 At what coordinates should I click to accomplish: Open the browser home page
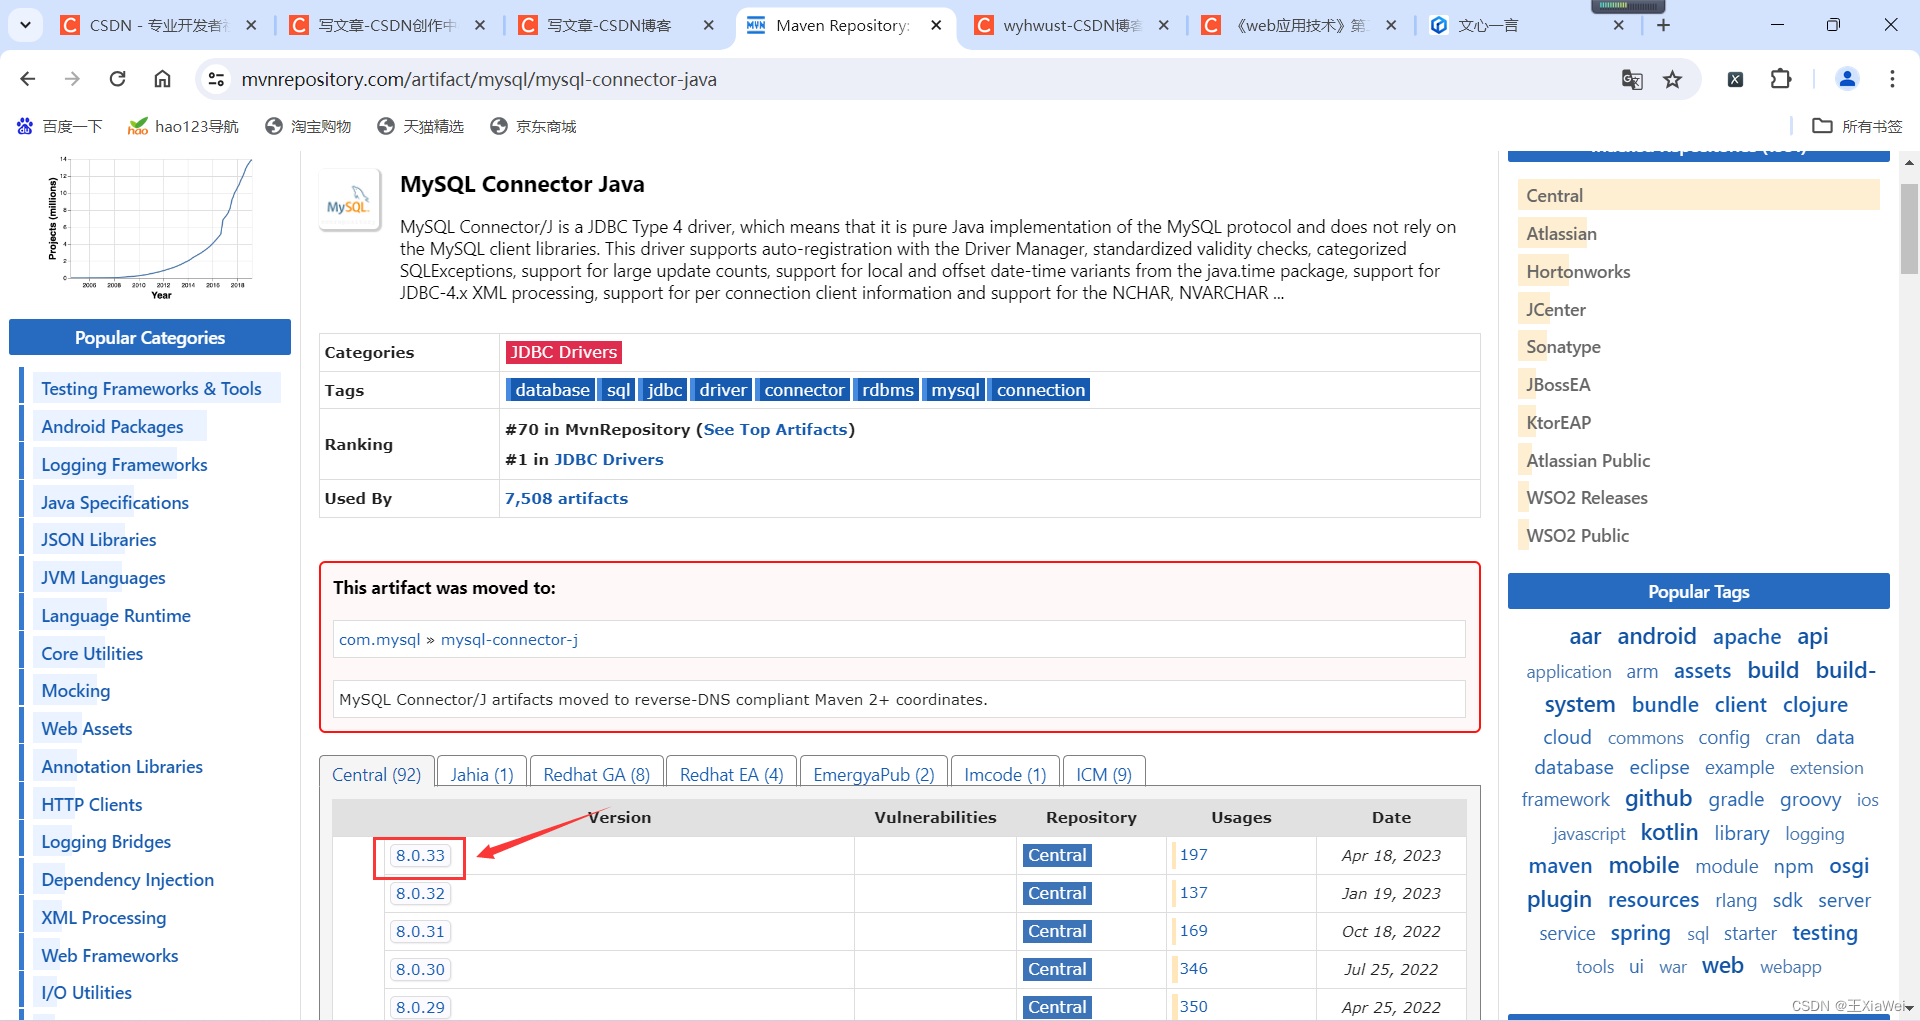pos(162,79)
